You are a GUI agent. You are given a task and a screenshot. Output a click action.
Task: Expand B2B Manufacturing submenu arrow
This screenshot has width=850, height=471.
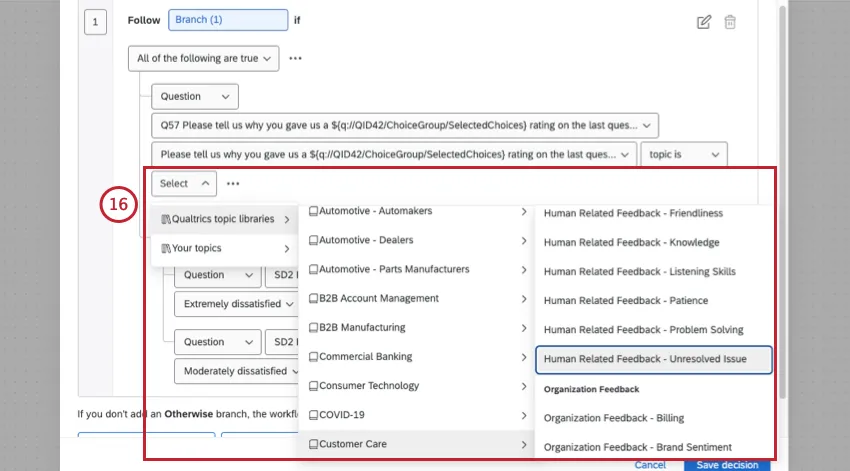tap(524, 328)
